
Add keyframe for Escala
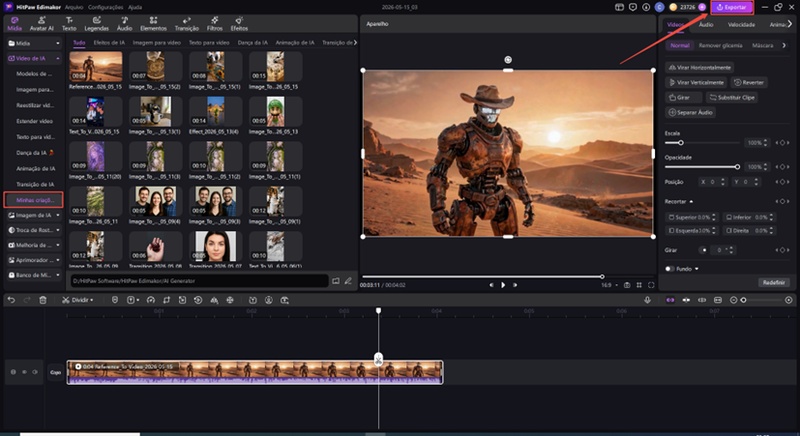click(x=782, y=143)
